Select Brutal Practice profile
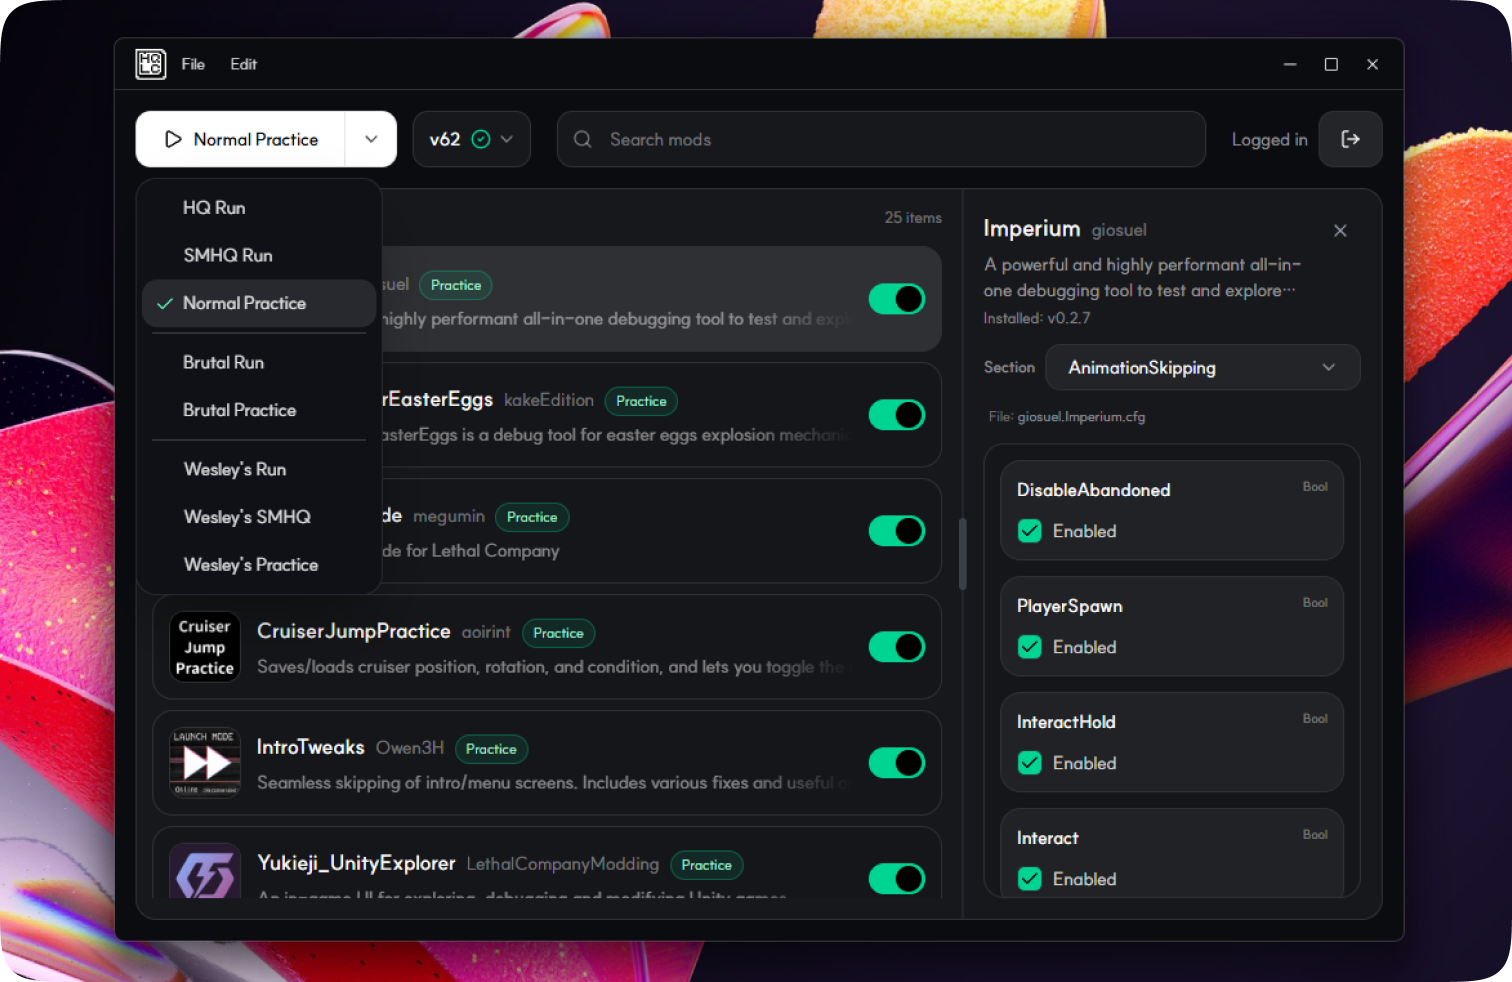Screen dimensions: 1512x982 pyautogui.click(x=259, y=411)
